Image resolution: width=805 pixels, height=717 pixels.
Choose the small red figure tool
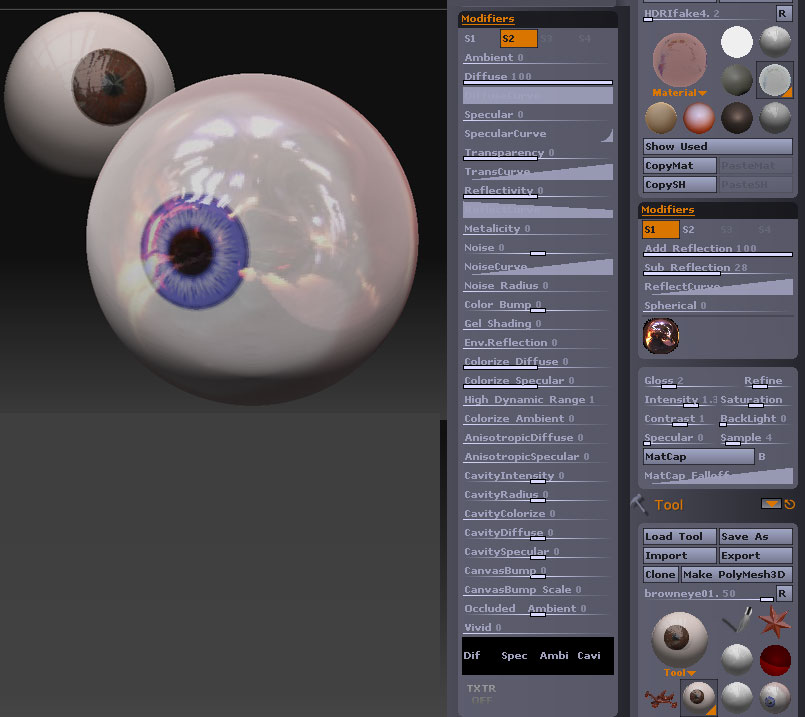(660, 698)
